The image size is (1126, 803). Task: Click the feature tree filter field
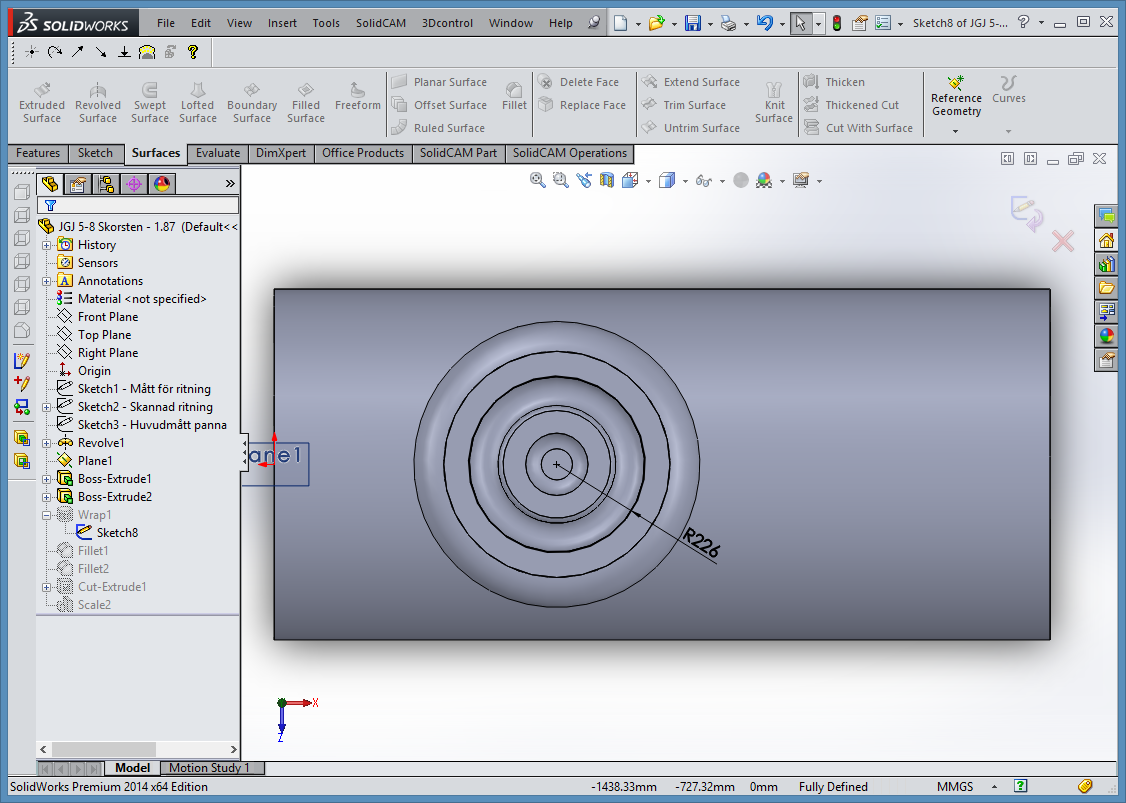click(x=138, y=205)
